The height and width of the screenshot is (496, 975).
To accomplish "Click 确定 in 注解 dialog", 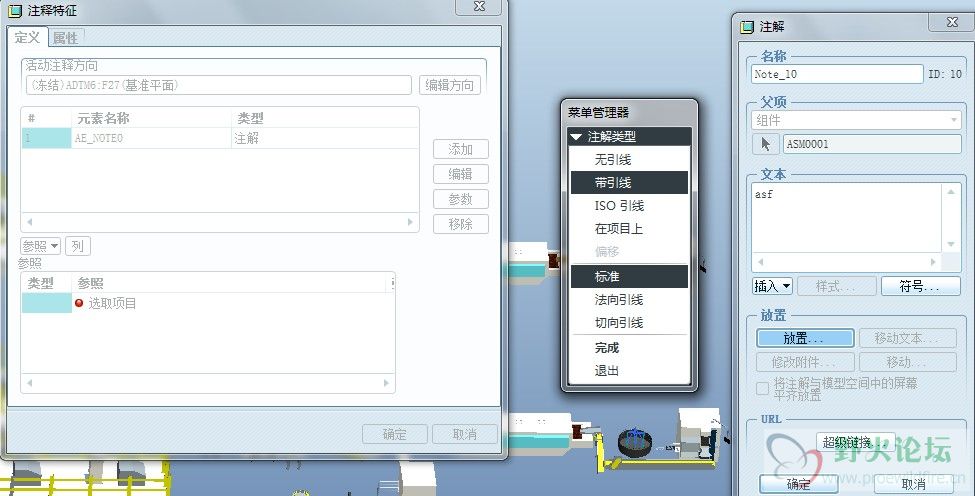I will 798,484.
